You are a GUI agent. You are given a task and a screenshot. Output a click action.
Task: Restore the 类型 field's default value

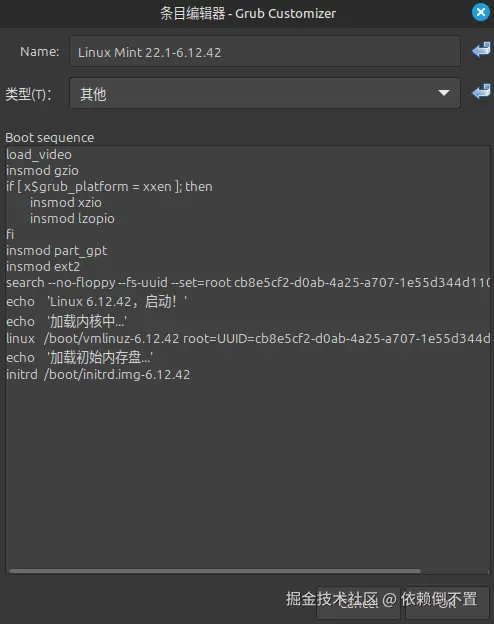point(481,92)
